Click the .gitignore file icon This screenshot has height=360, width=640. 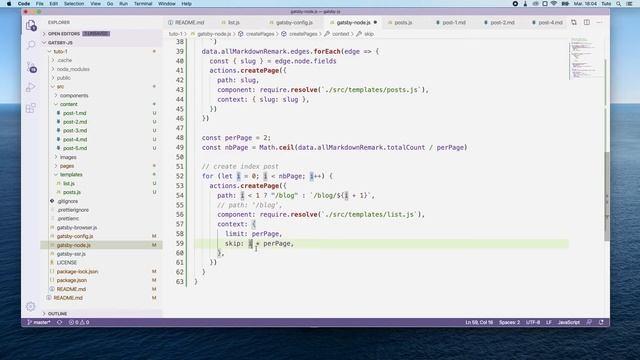click(x=52, y=201)
